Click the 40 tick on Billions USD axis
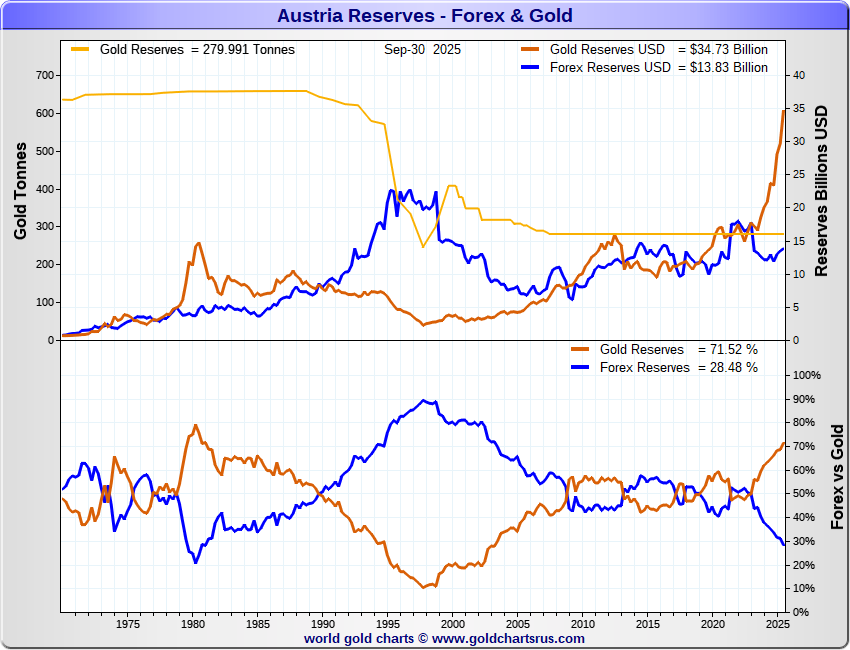This screenshot has height=650, width=850. pyautogui.click(x=799, y=75)
